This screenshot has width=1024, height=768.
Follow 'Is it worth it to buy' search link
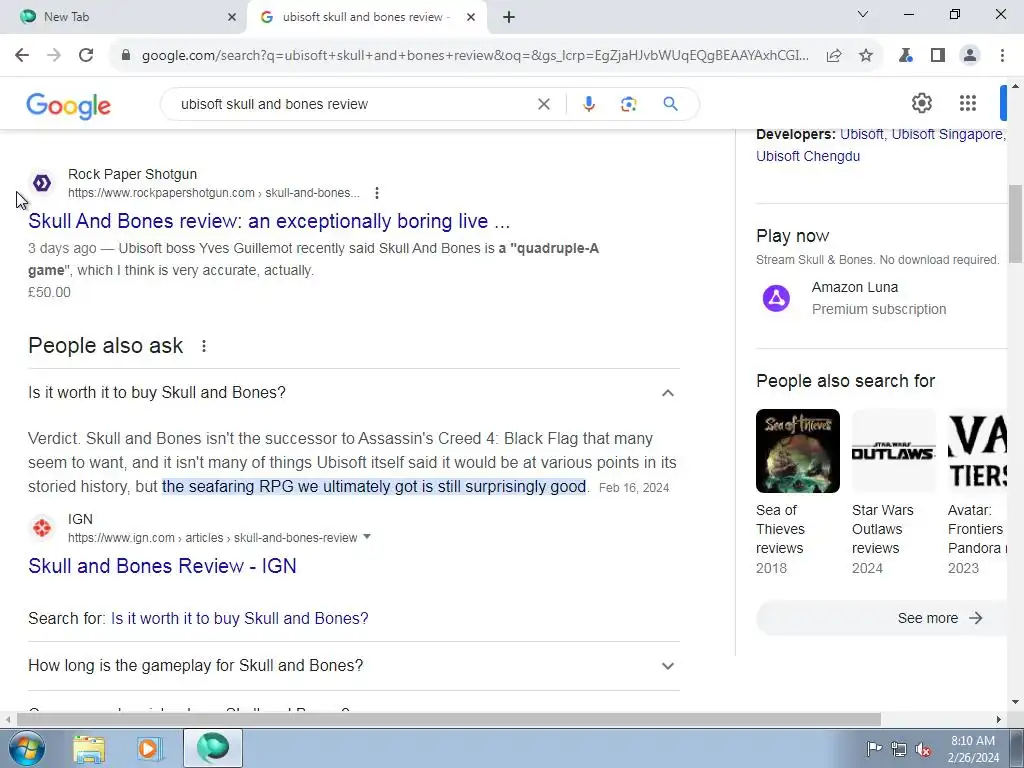240,618
